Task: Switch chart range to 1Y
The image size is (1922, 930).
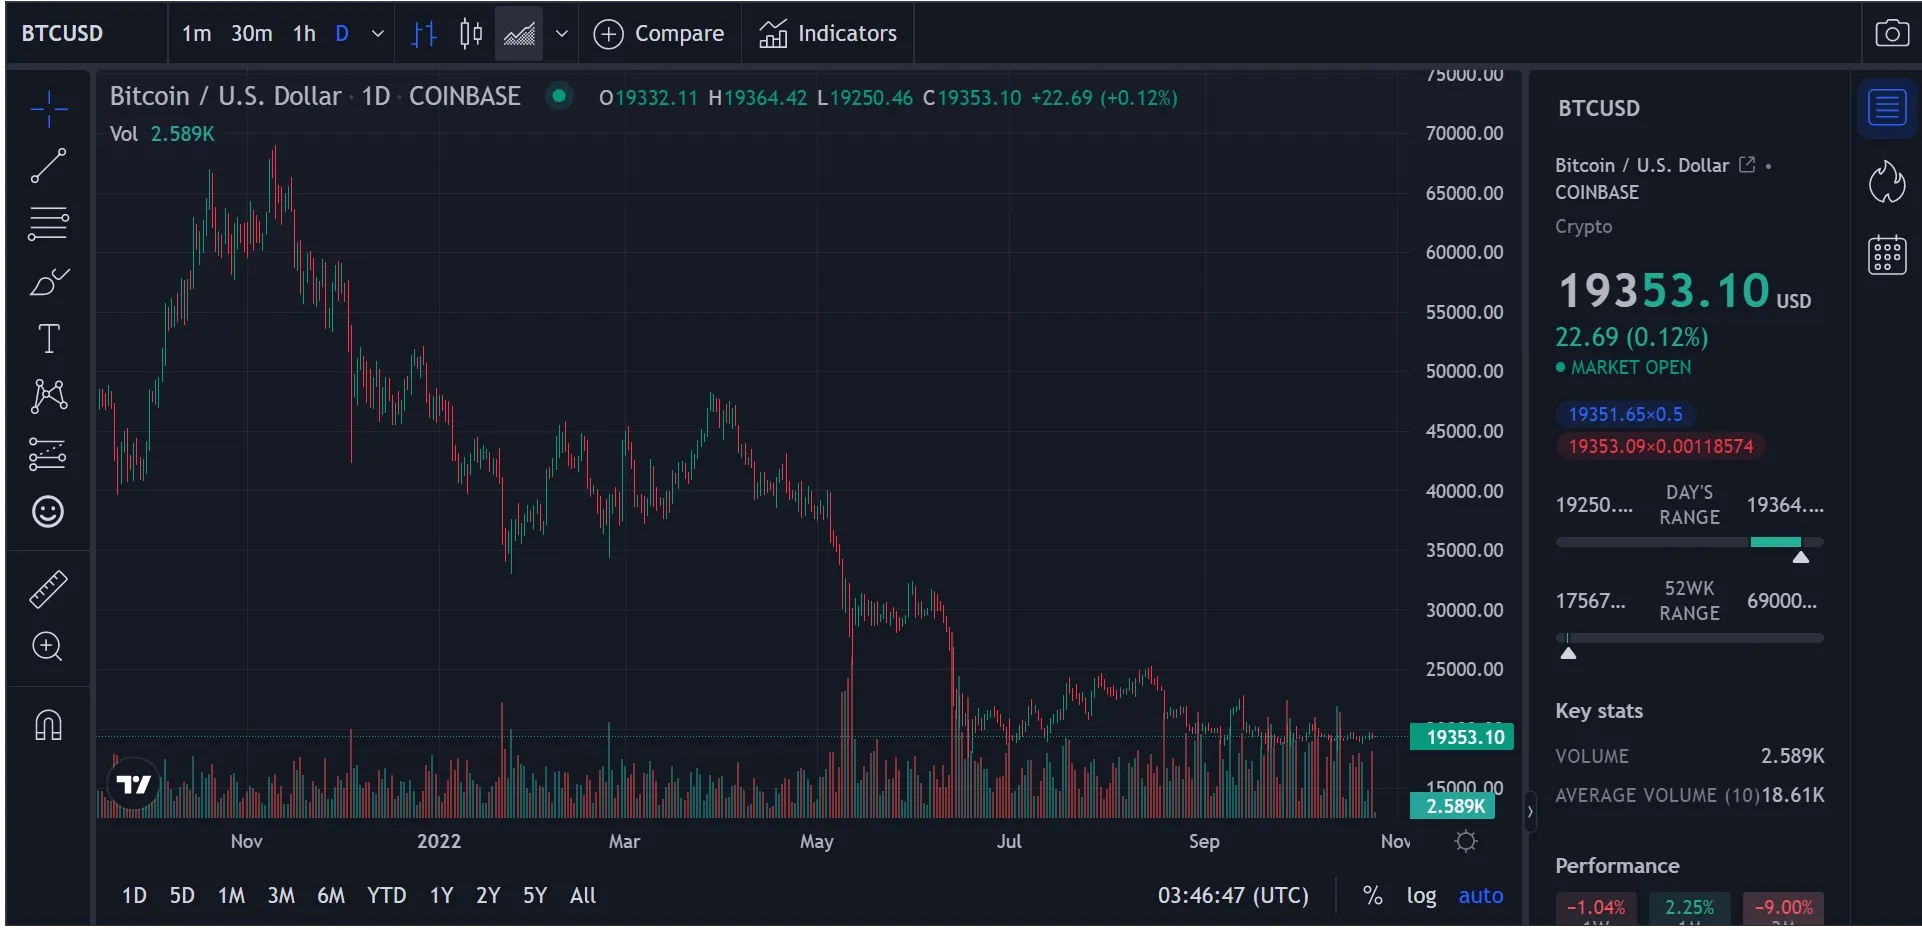Action: (x=441, y=895)
